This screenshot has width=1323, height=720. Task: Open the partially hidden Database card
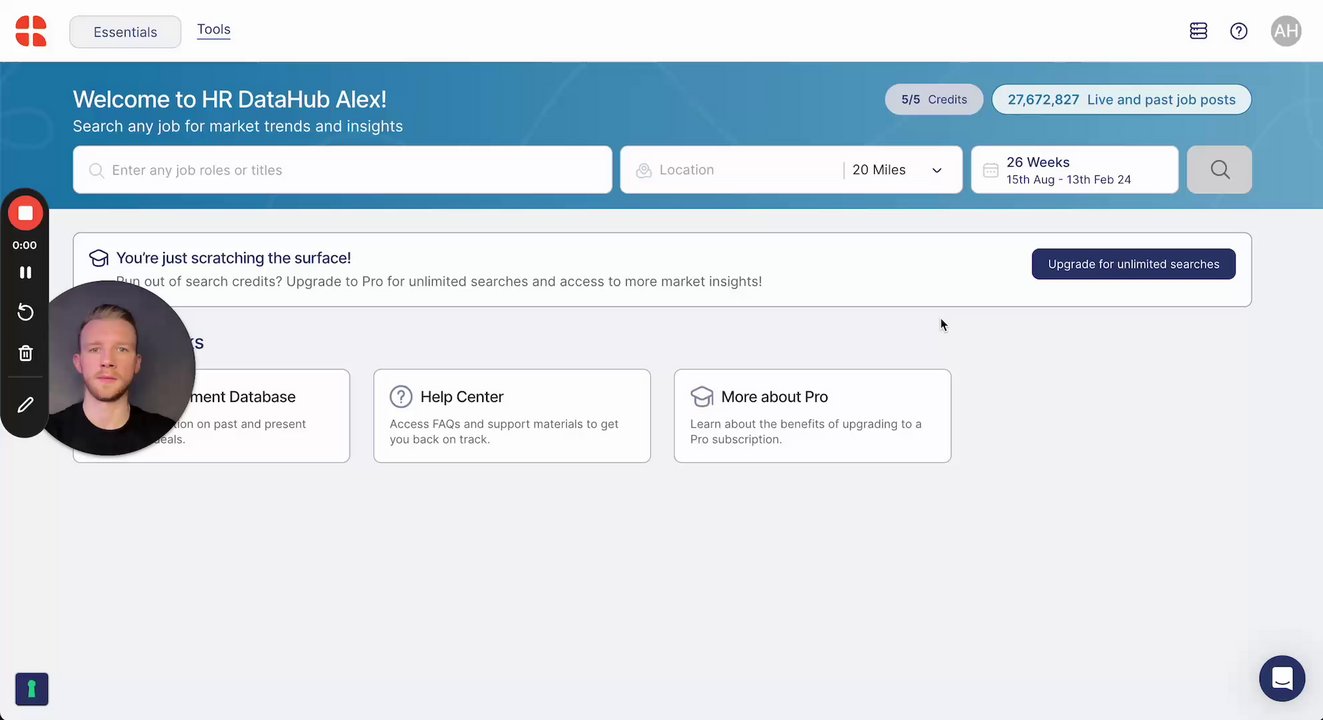tap(211, 416)
